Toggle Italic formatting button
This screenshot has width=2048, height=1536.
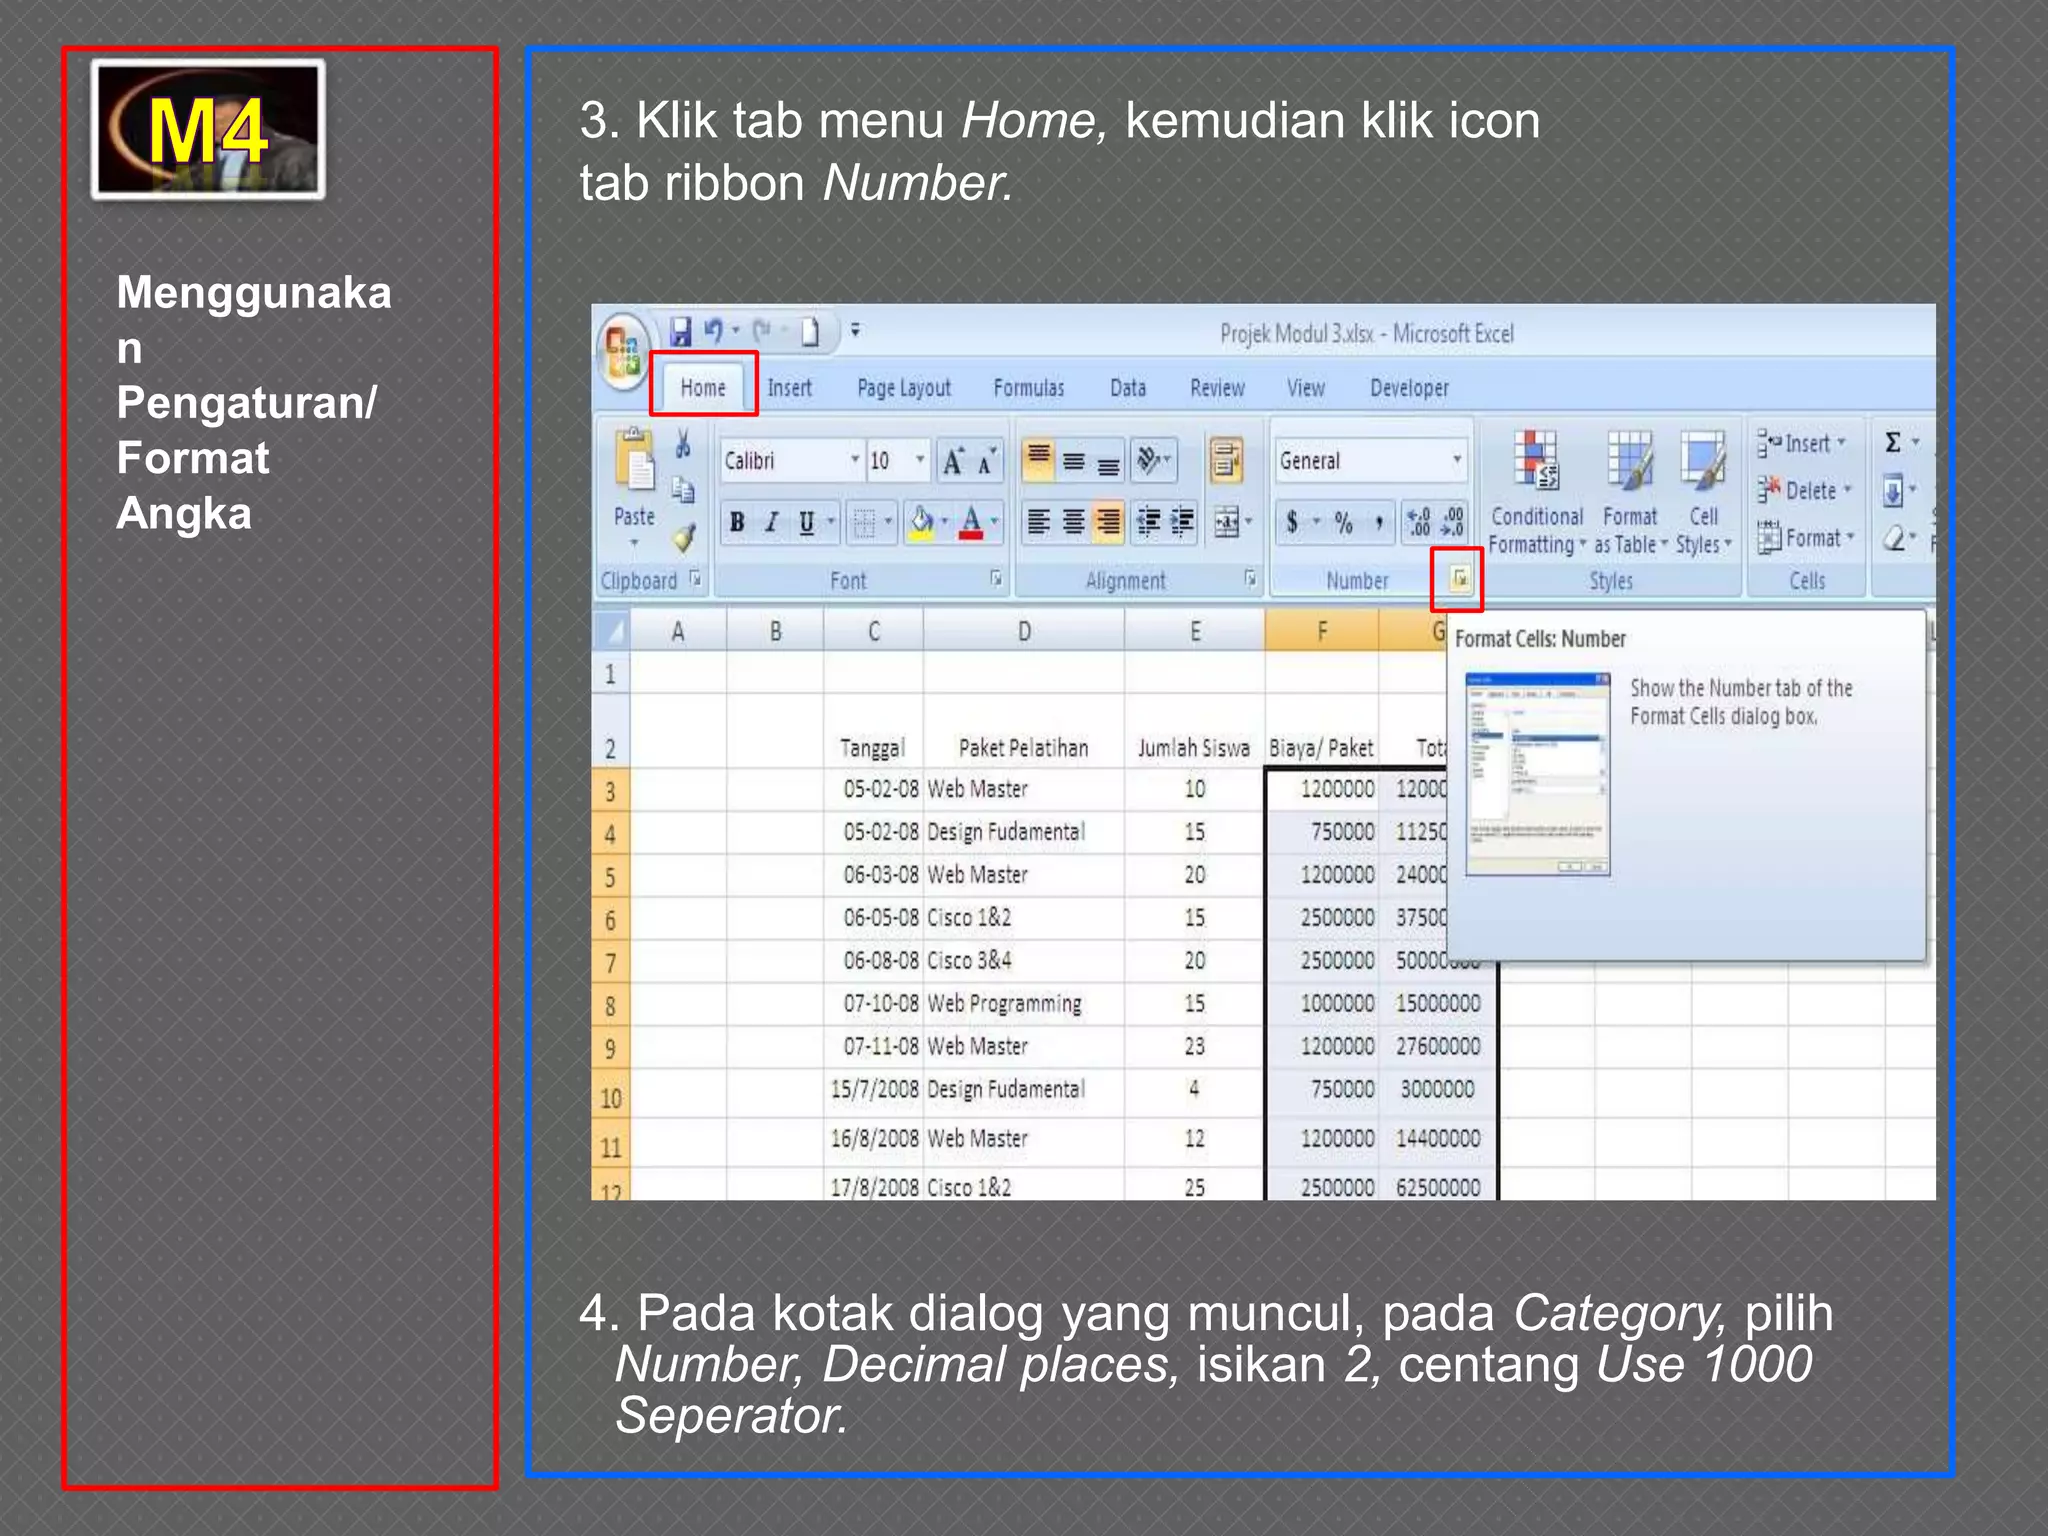[771, 522]
